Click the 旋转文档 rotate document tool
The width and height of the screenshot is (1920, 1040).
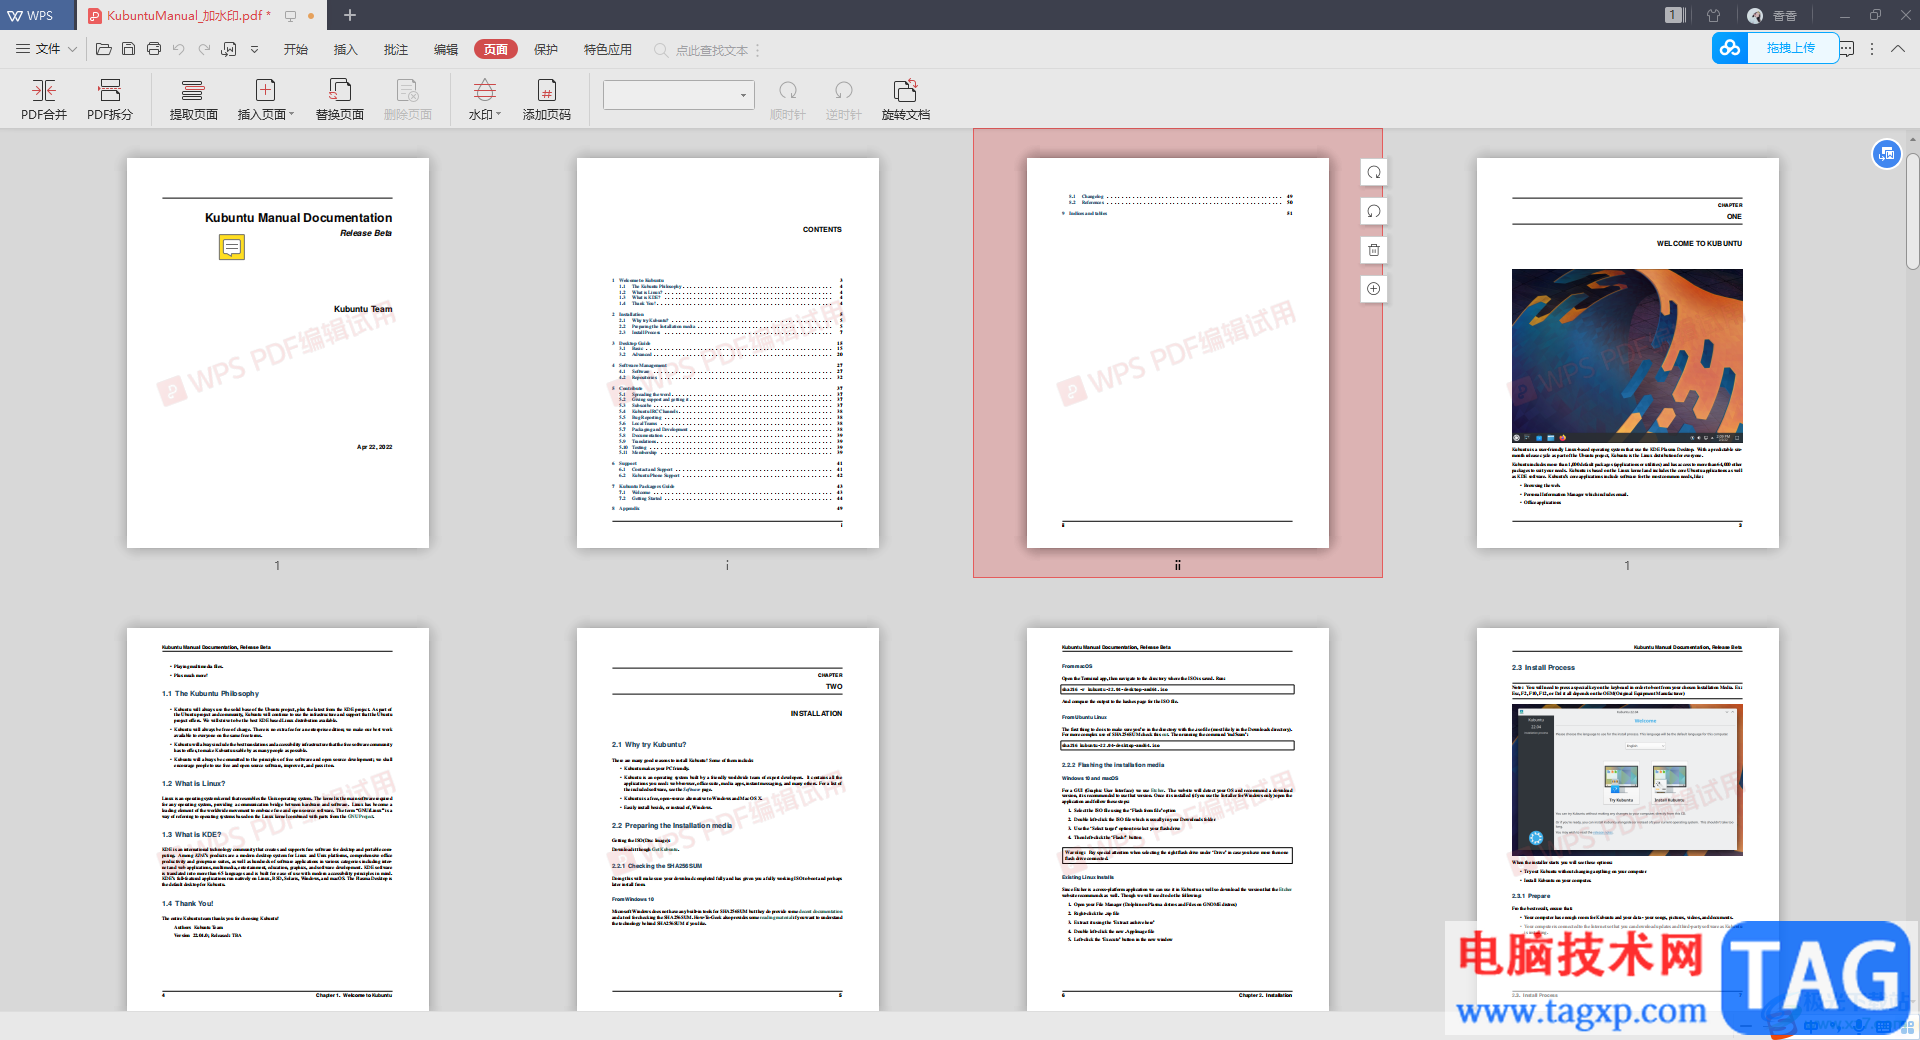pyautogui.click(x=905, y=100)
